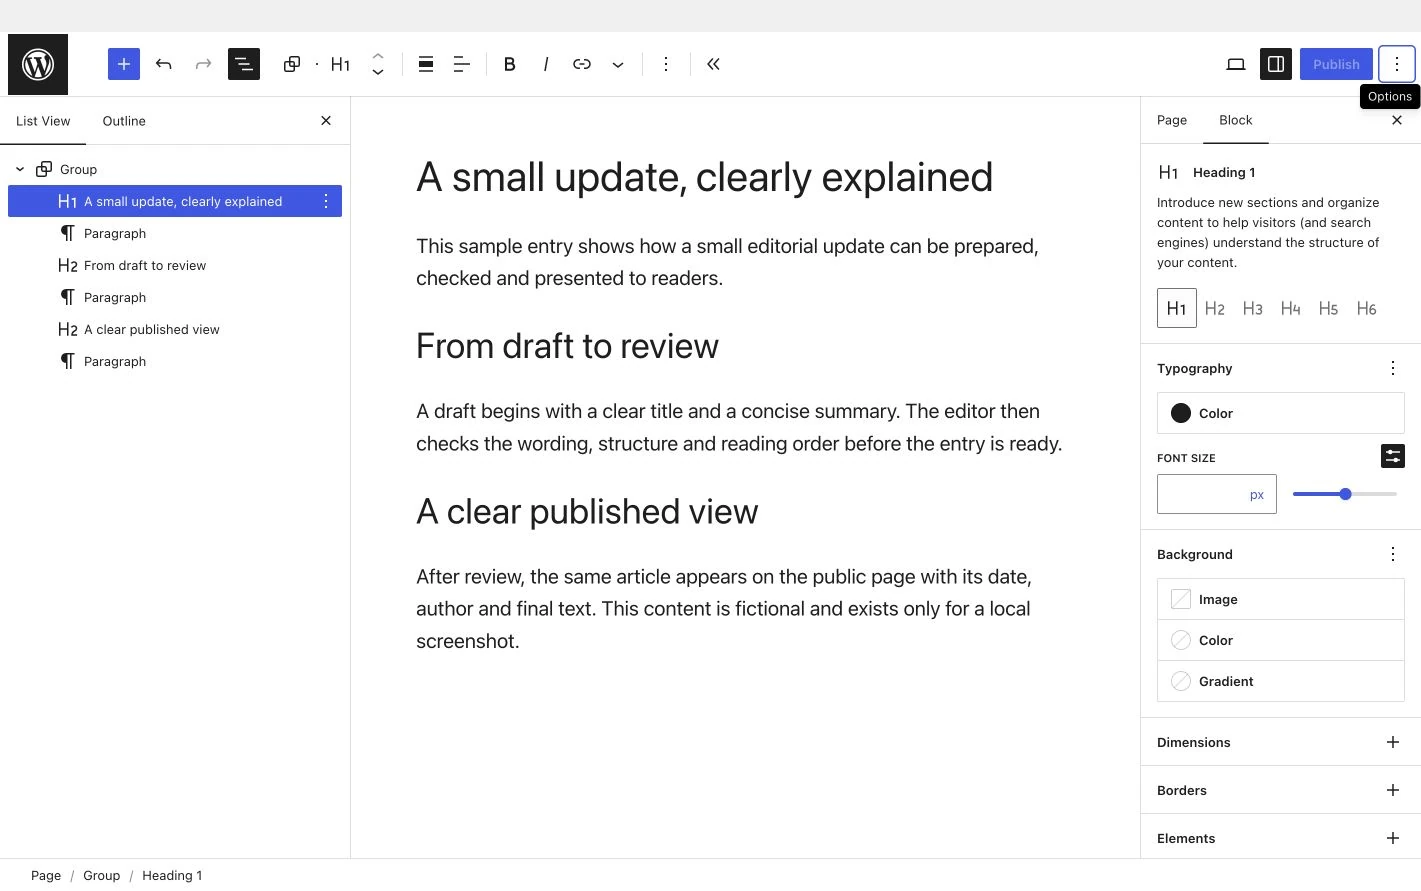Open more rich text formatting dropdown

[618, 64]
